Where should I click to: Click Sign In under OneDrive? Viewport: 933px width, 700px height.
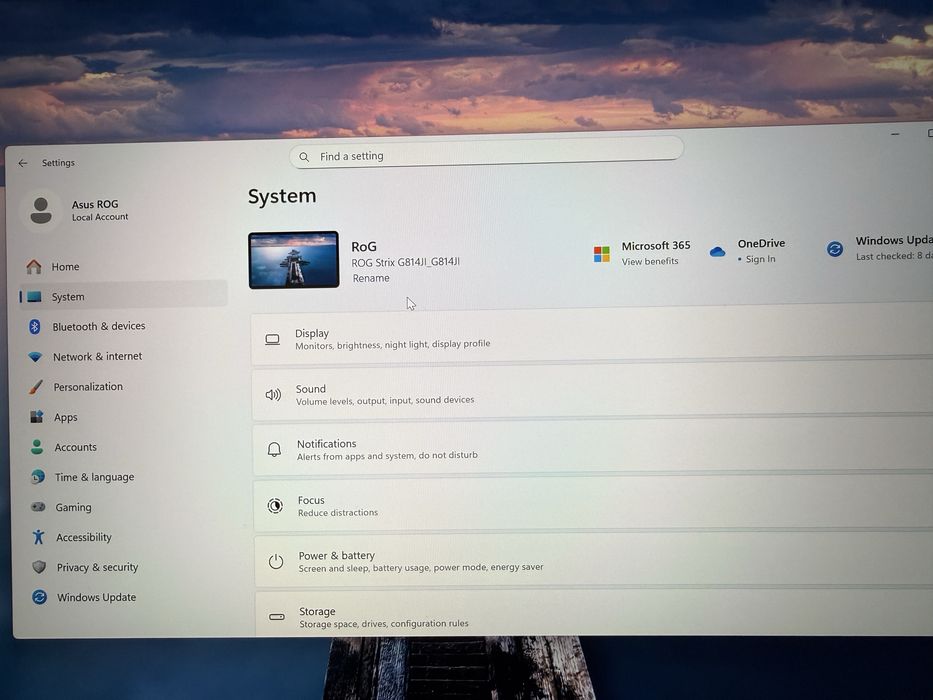[760, 259]
